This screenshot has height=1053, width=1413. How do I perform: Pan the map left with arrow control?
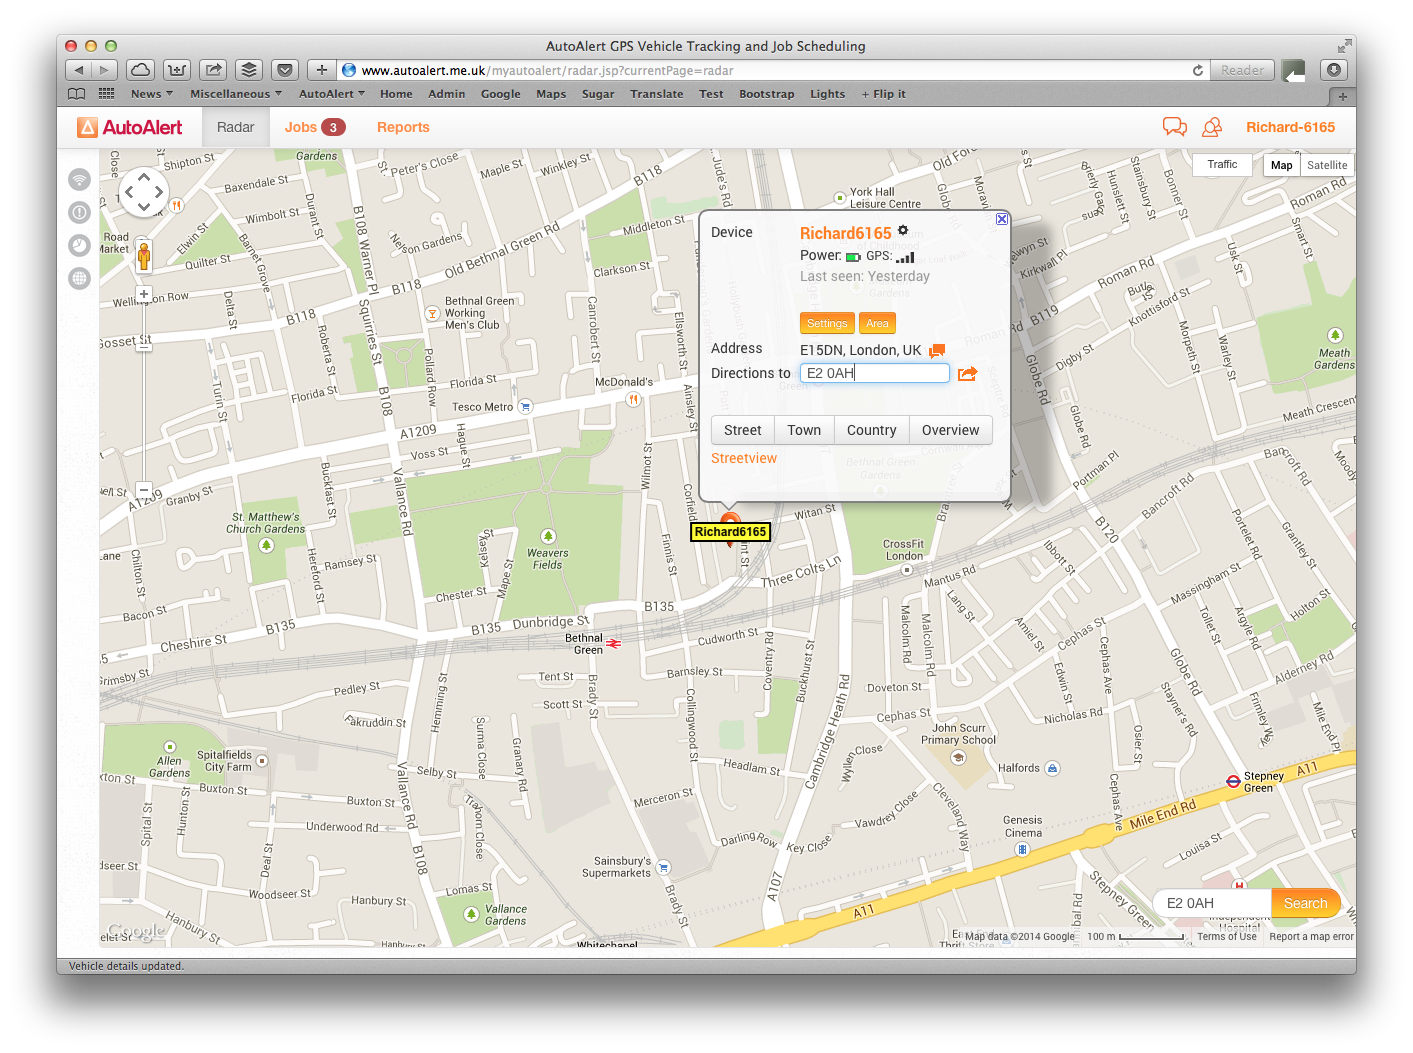click(129, 192)
